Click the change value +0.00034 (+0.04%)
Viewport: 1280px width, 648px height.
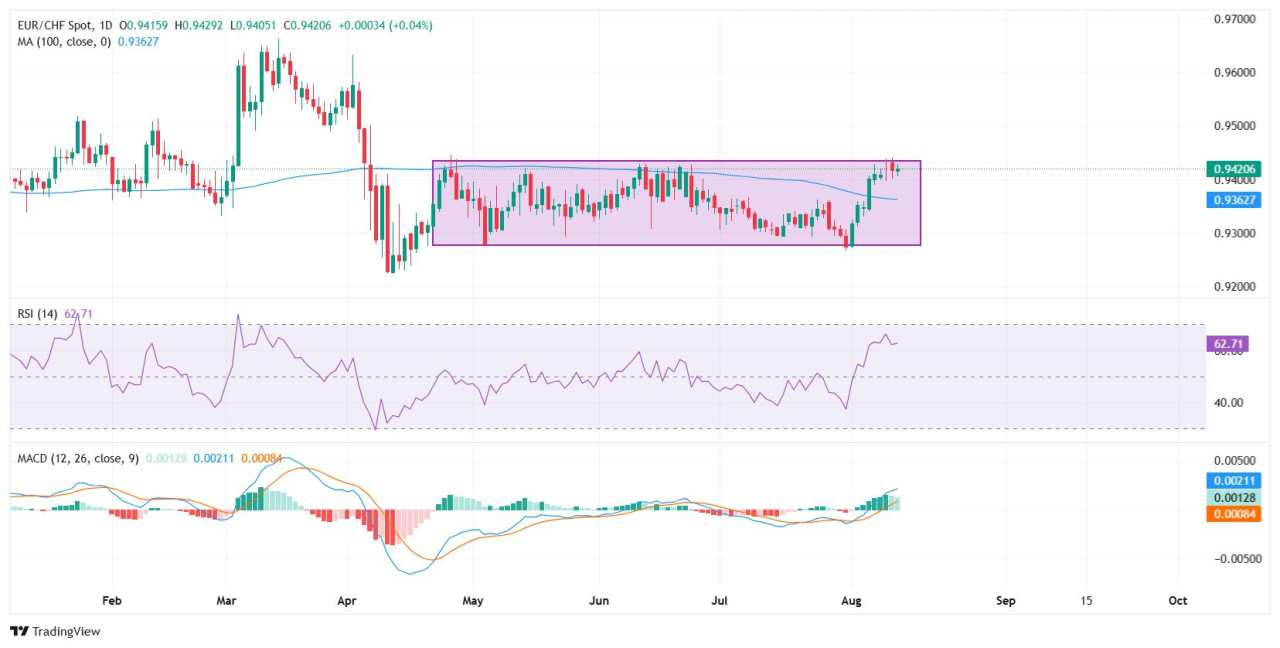tap(386, 24)
